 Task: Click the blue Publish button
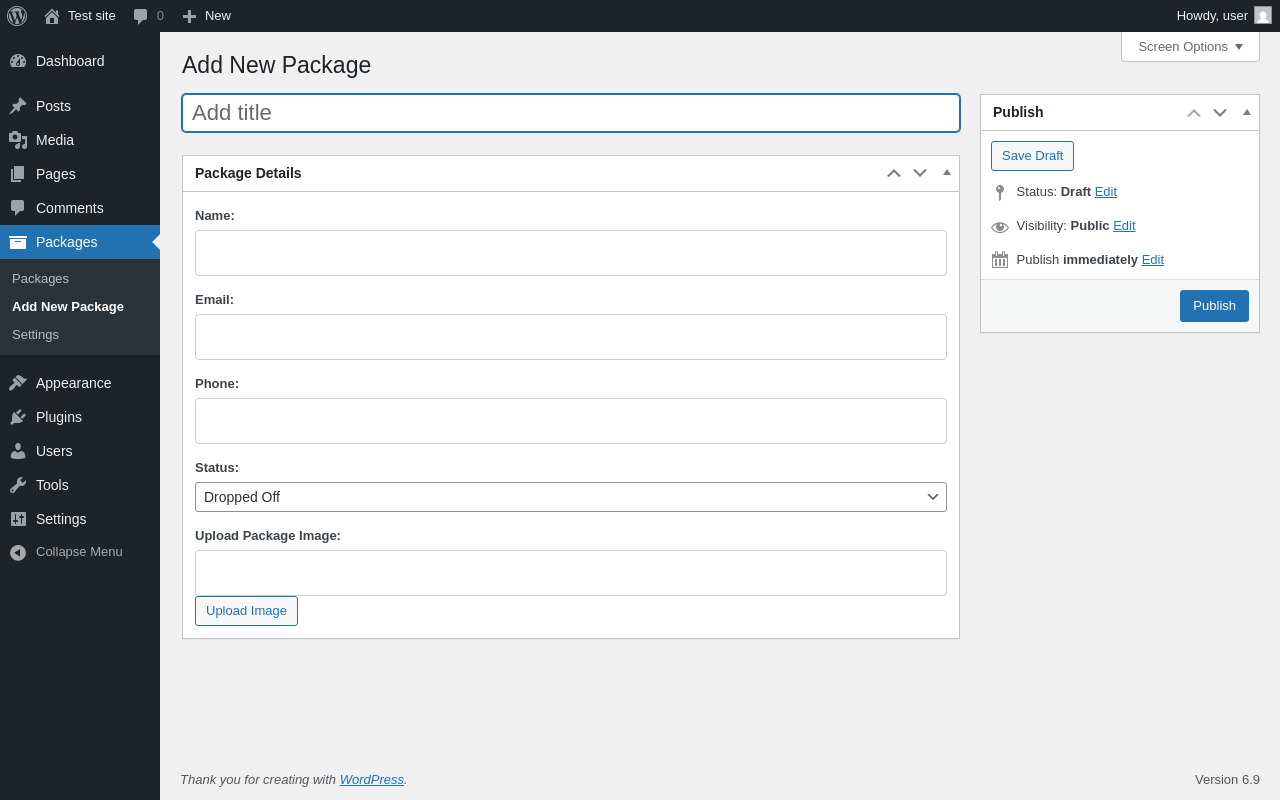(1214, 306)
